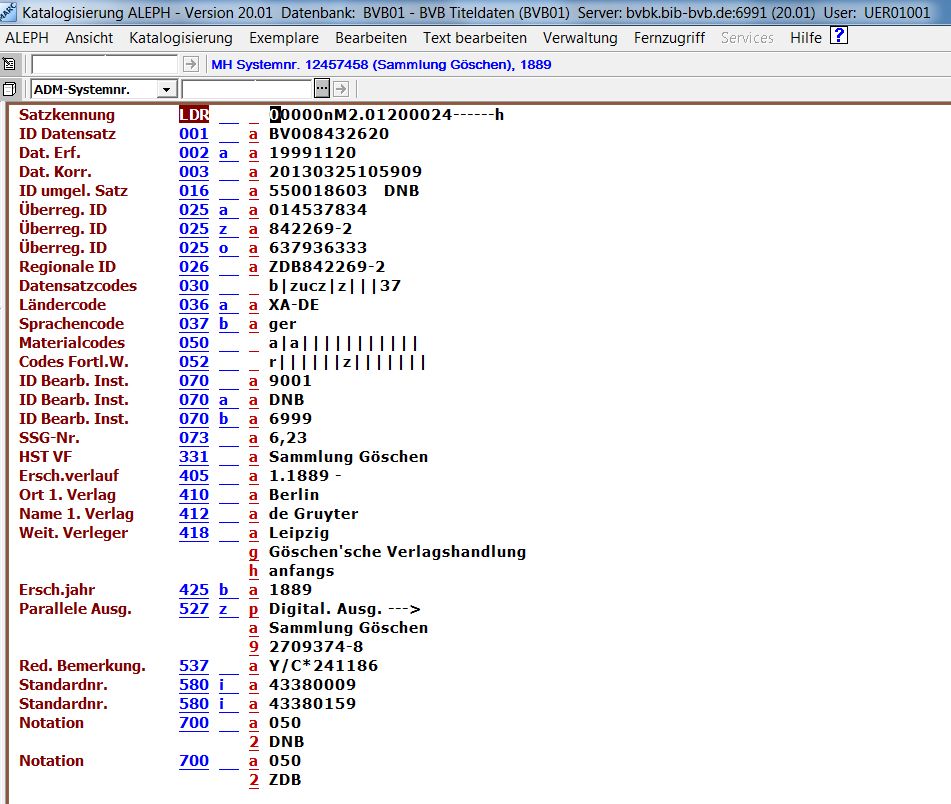Click subfield code g of field 418
The image size is (951, 804).
254,552
